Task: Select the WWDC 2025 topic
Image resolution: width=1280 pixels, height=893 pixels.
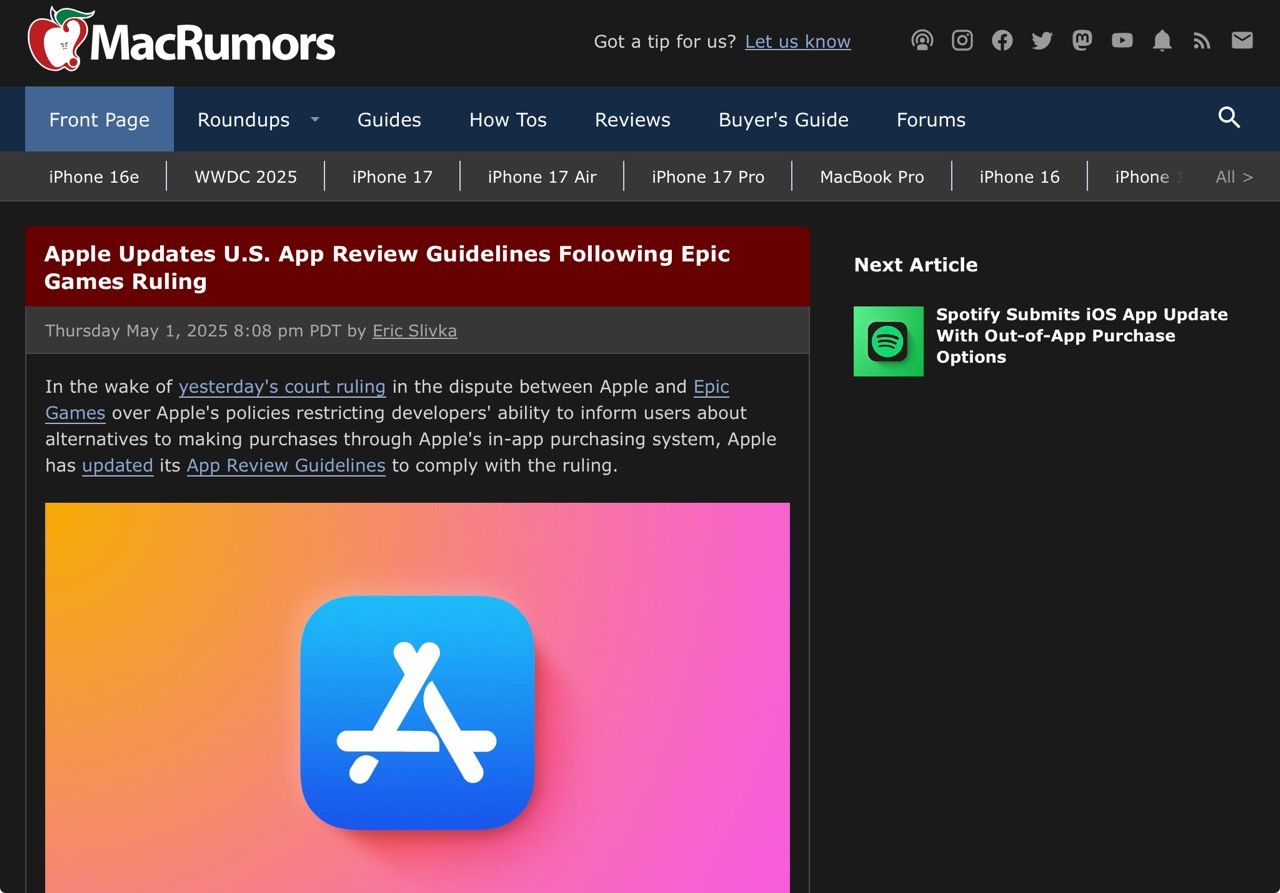Action: 245,177
